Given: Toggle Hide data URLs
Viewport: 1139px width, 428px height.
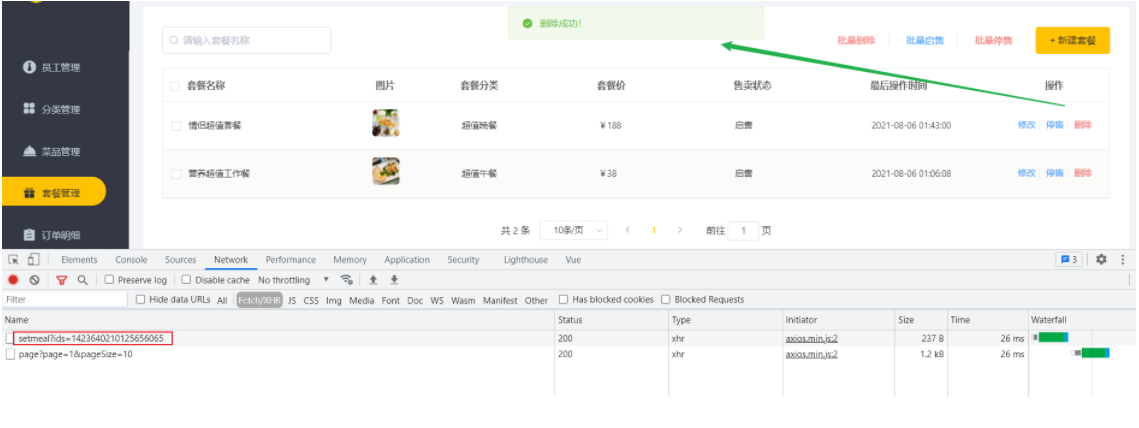Looking at the screenshot, I should [x=141, y=299].
